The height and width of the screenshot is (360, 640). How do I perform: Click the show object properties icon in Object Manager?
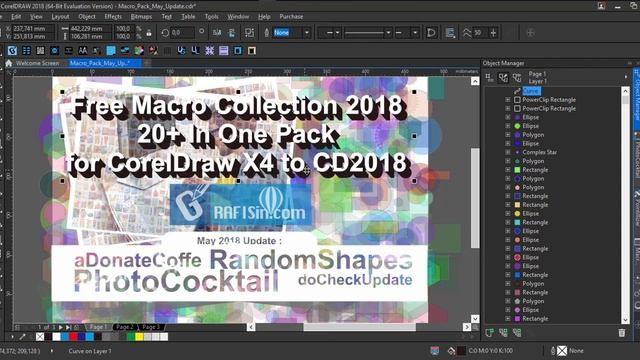[489, 78]
